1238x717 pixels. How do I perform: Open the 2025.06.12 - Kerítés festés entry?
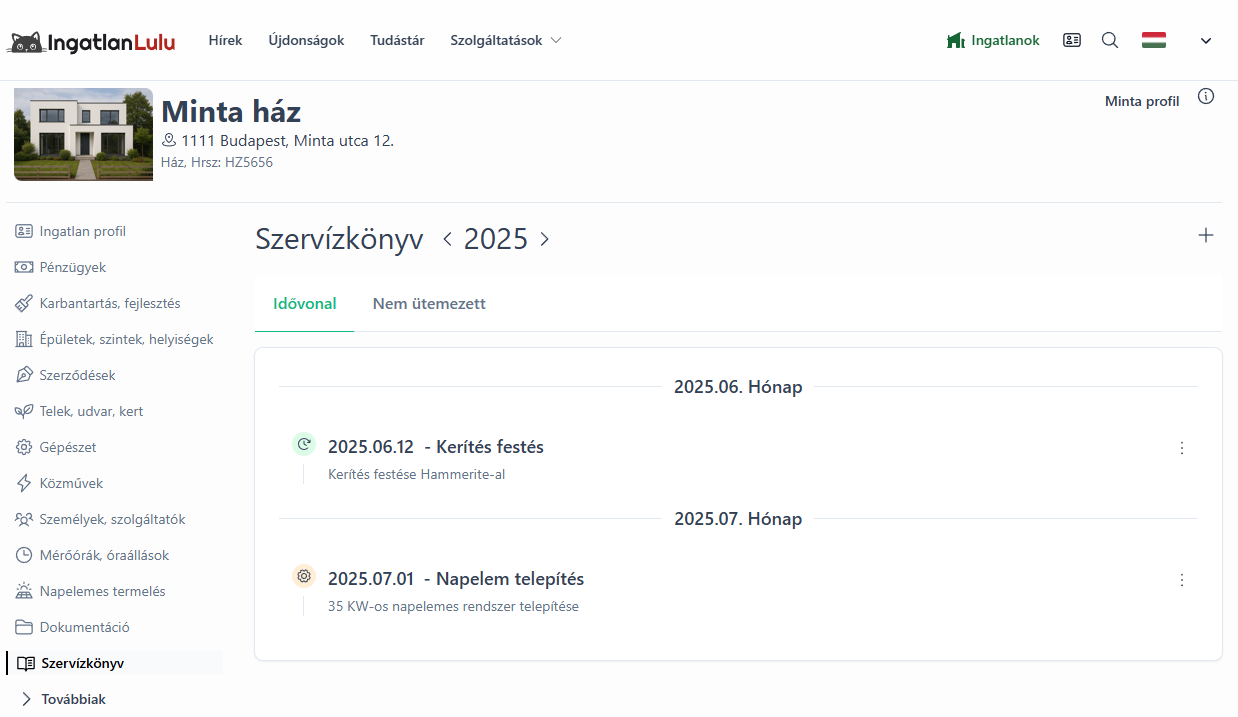436,447
